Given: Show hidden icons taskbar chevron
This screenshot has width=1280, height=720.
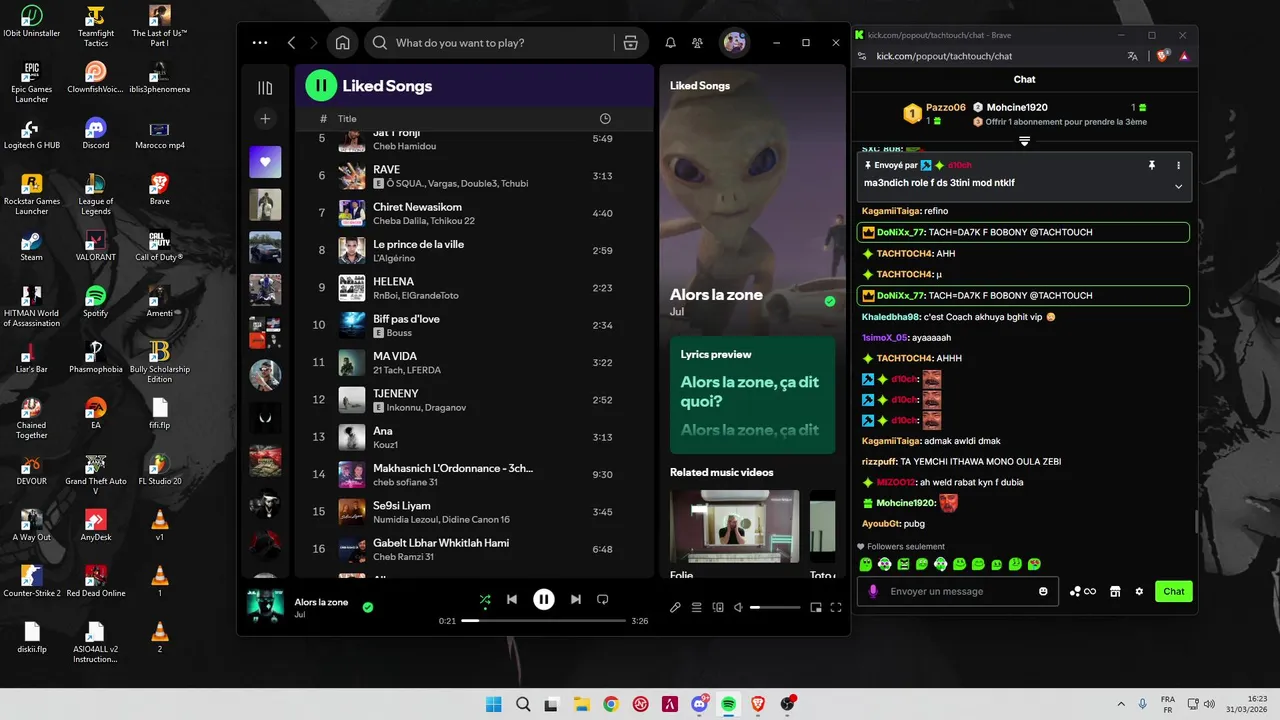Looking at the screenshot, I should (x=1119, y=704).
